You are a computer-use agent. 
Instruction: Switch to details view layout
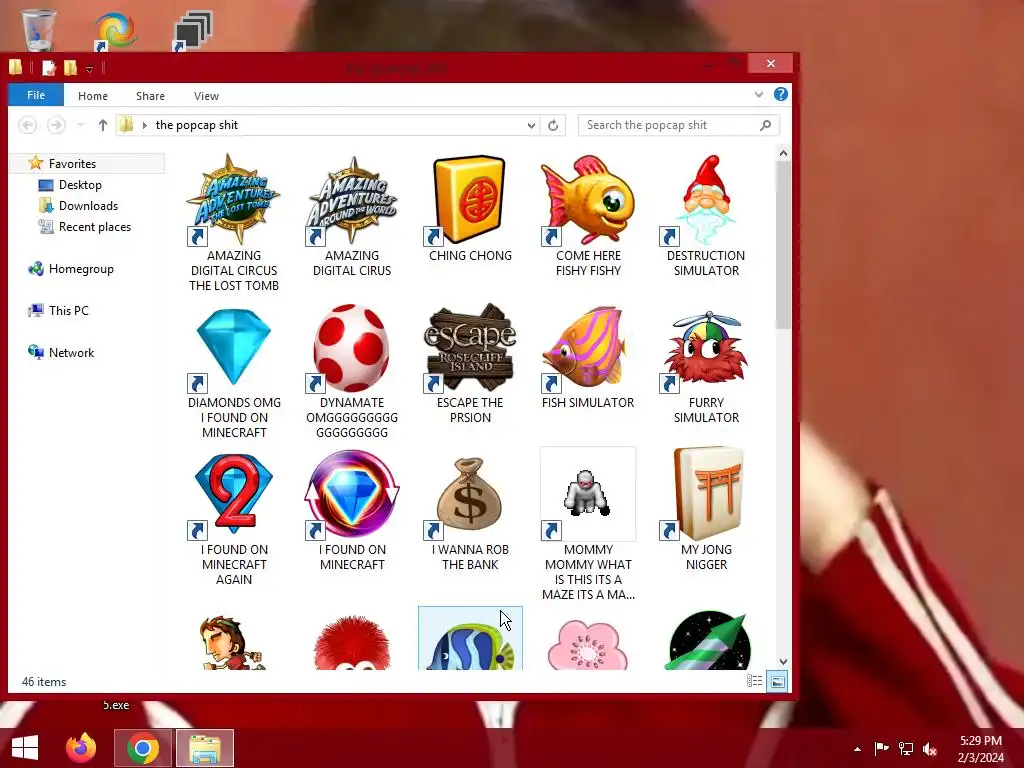[754, 682]
